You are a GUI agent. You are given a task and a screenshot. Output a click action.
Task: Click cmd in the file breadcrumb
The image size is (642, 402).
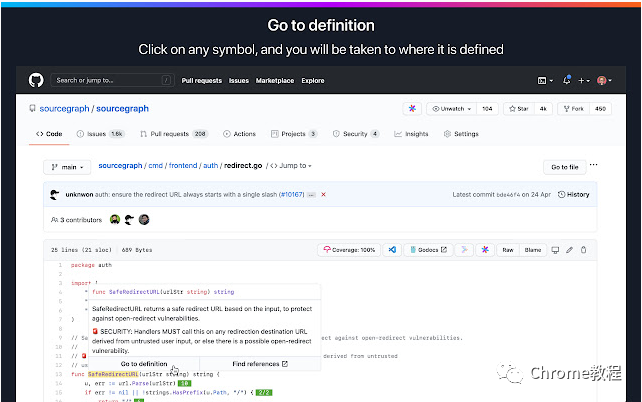pyautogui.click(x=156, y=165)
